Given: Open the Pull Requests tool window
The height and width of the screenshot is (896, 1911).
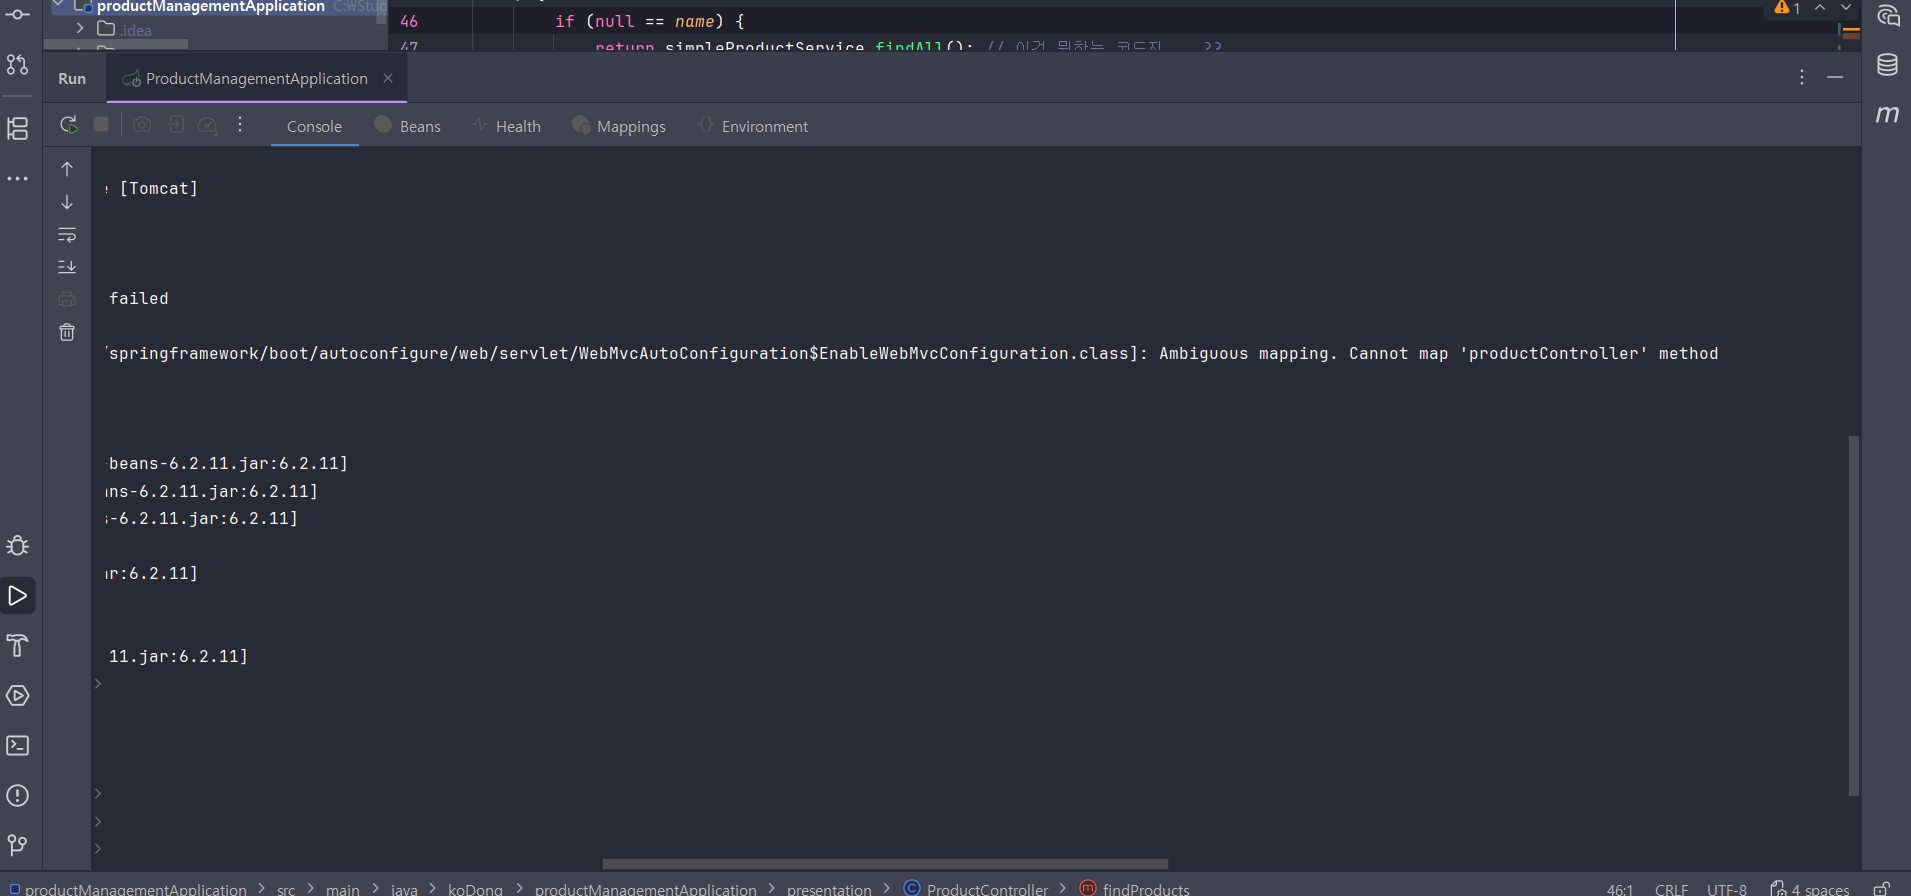Looking at the screenshot, I should tap(18, 65).
